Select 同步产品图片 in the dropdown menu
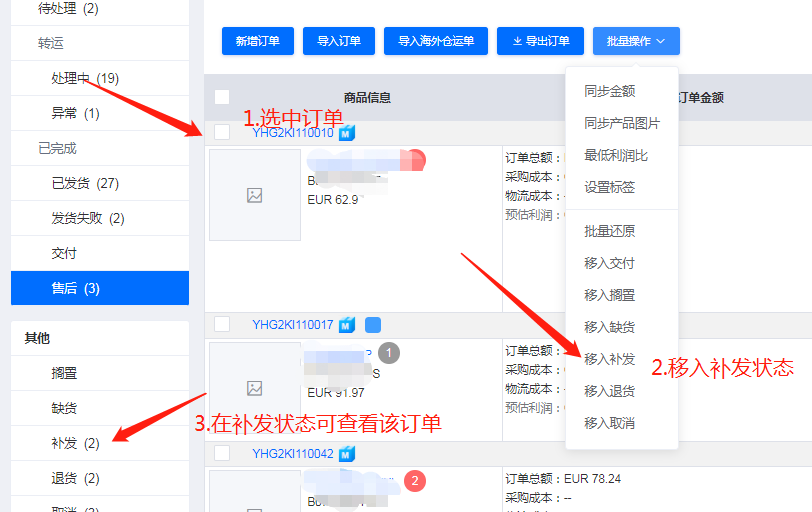The height and width of the screenshot is (512, 812). pyautogui.click(x=622, y=123)
